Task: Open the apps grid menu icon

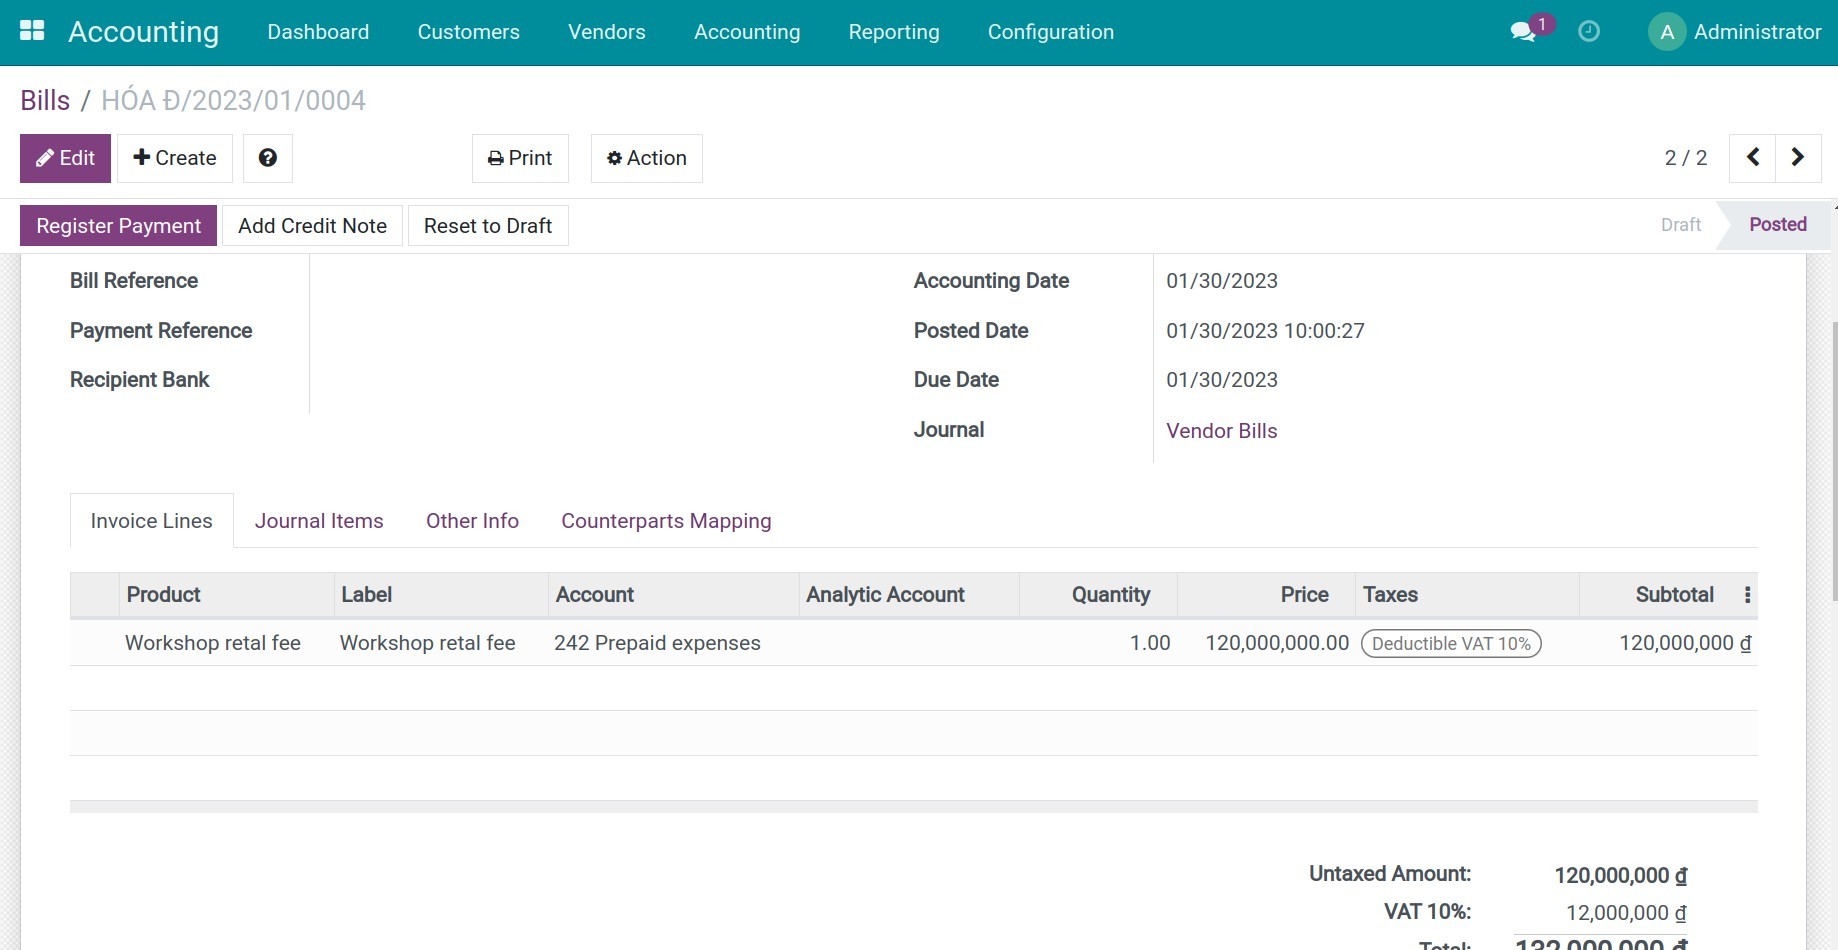Action: coord(32,29)
